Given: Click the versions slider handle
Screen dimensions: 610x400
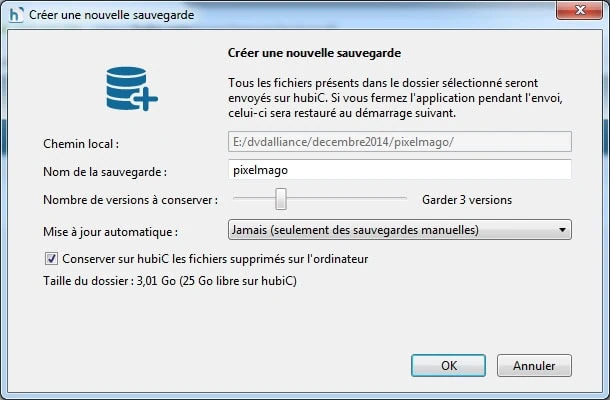Looking at the screenshot, I should pyautogui.click(x=281, y=199).
